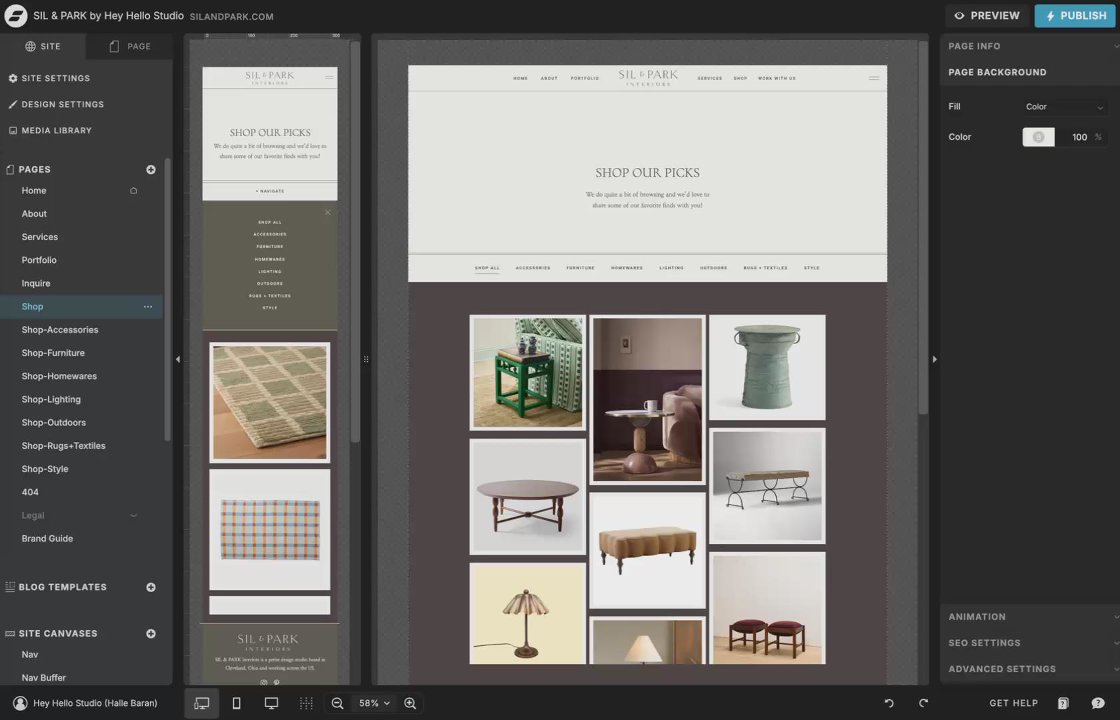The height and width of the screenshot is (720, 1120).
Task: Click the Lighting shop category link in desktop preview
Action: click(671, 268)
